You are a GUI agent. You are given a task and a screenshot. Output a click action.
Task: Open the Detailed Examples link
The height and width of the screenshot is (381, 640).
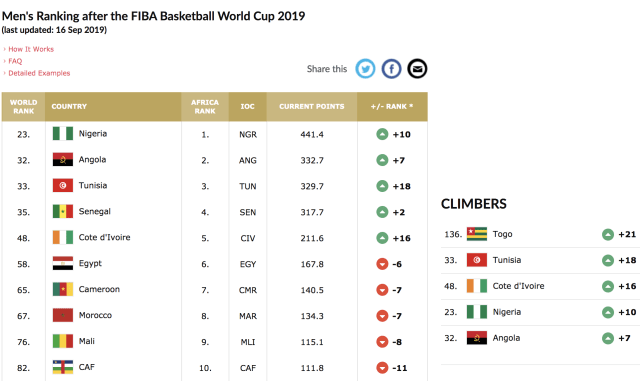tap(39, 73)
